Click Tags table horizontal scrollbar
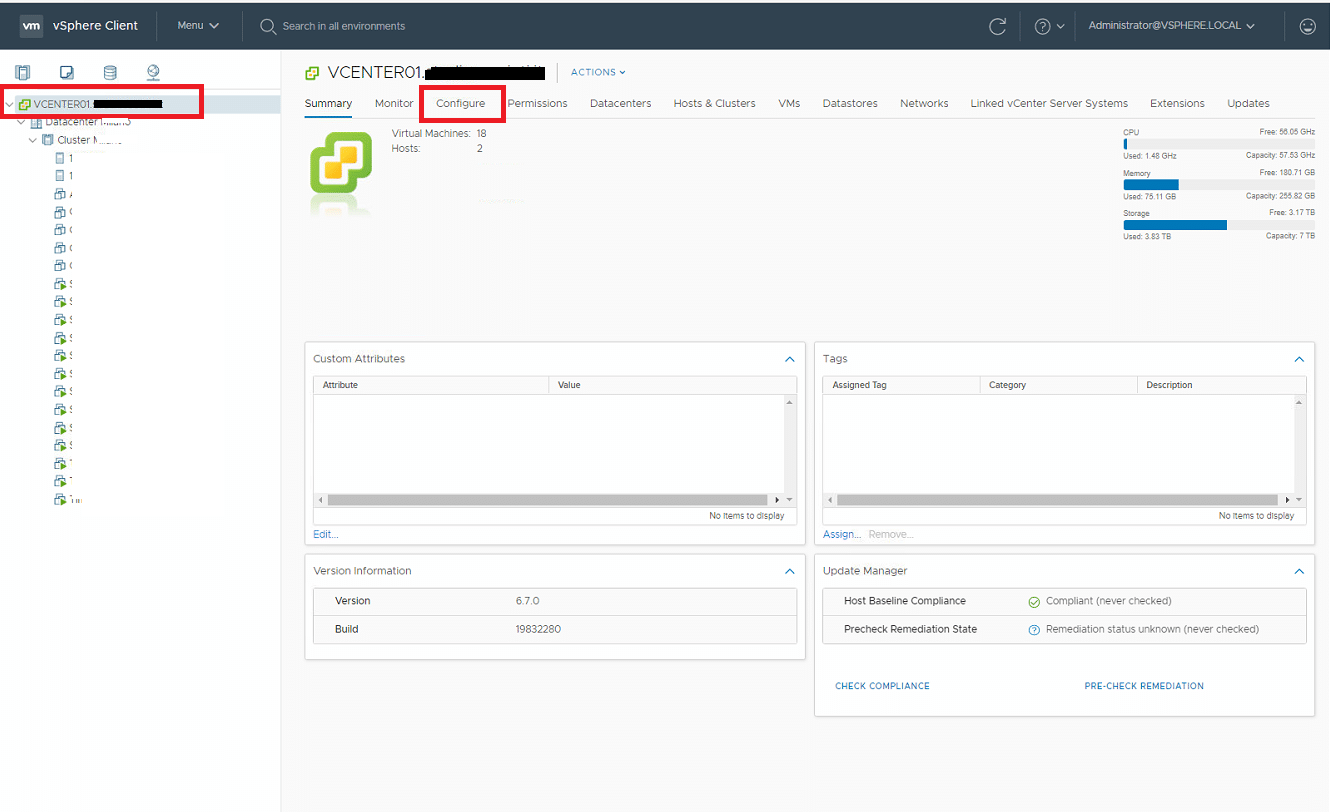1330x812 pixels. pos(1058,500)
